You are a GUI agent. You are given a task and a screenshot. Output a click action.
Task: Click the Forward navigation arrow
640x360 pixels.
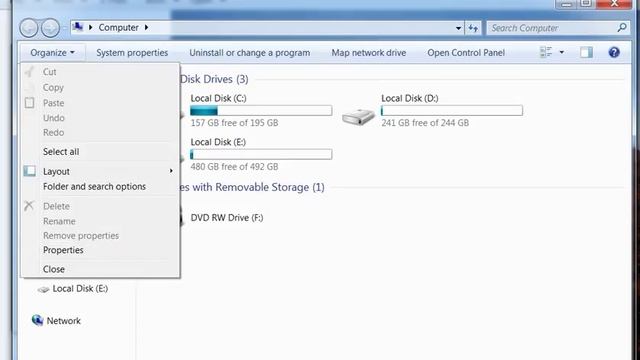click(x=50, y=28)
